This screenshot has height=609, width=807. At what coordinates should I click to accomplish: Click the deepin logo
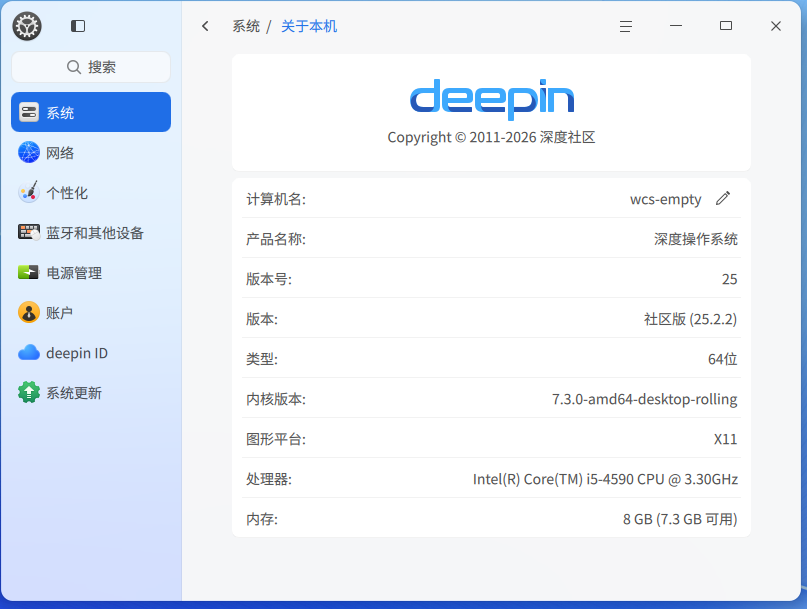pyautogui.click(x=492, y=99)
